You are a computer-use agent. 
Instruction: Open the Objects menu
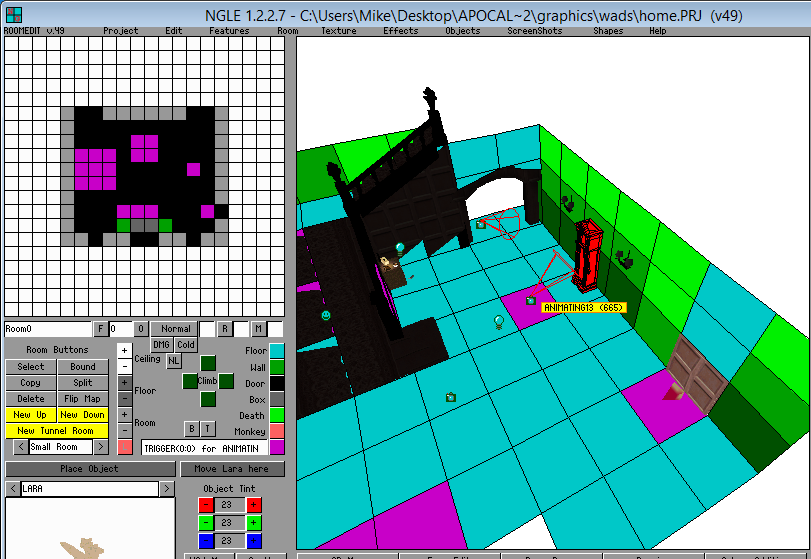pyautogui.click(x=463, y=31)
